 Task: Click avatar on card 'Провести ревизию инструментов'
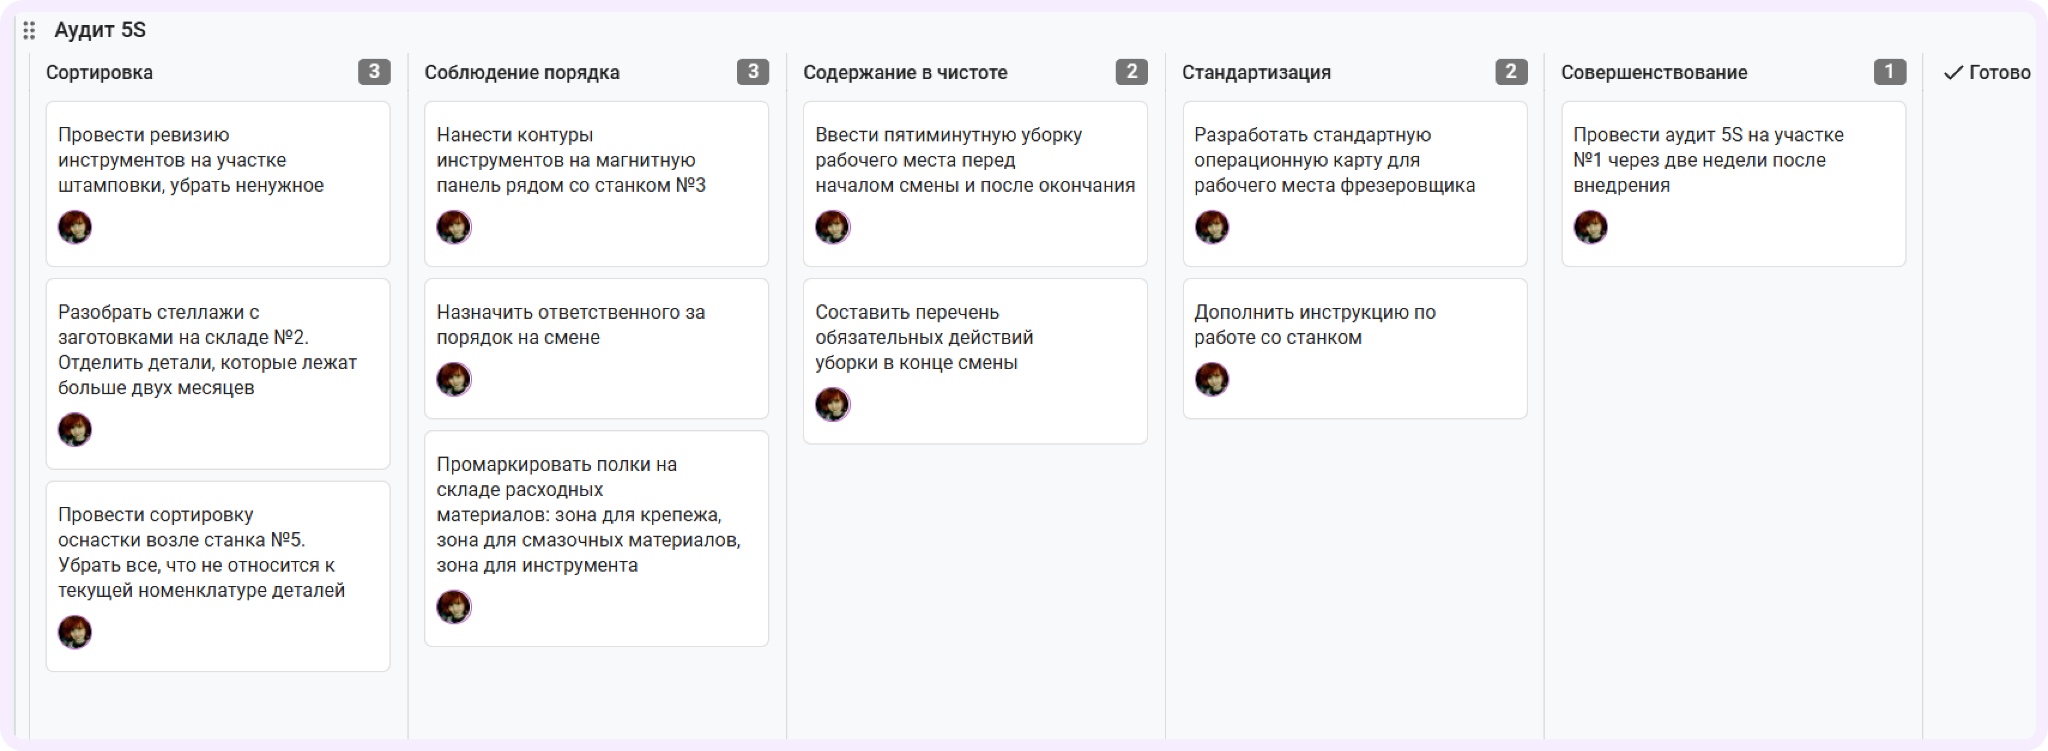(75, 227)
